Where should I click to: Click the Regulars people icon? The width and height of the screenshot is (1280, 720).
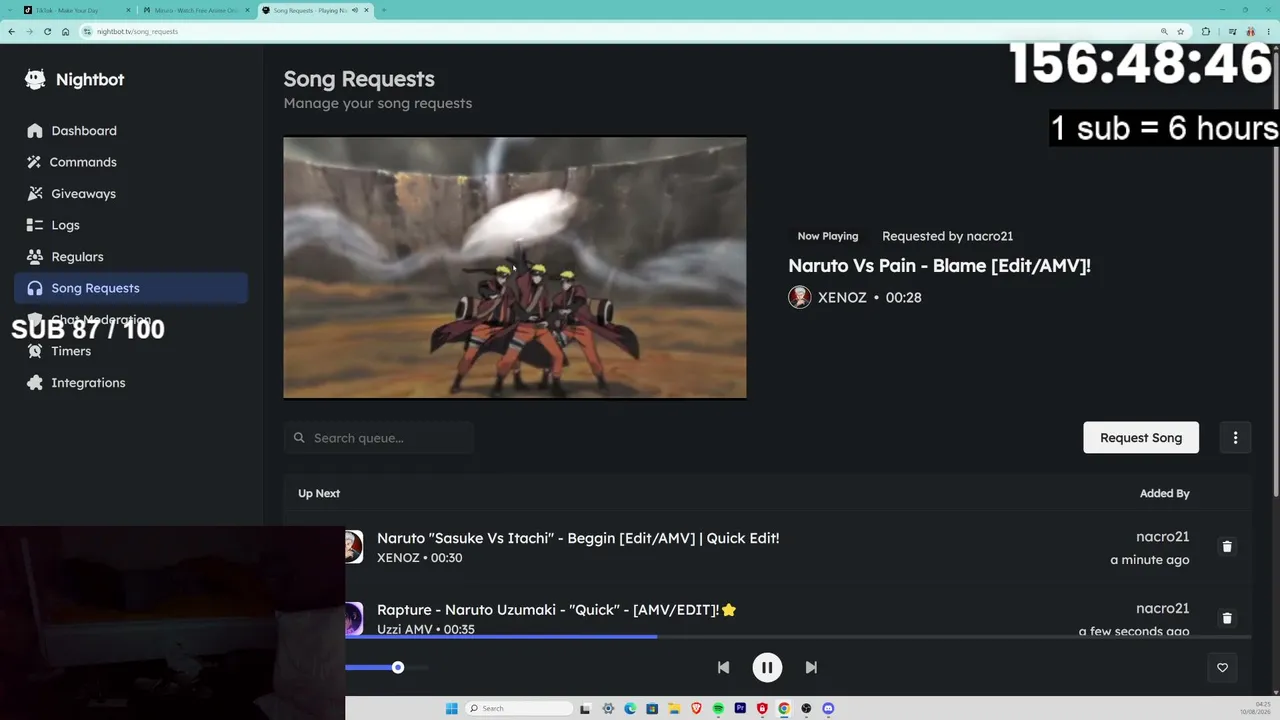35,257
